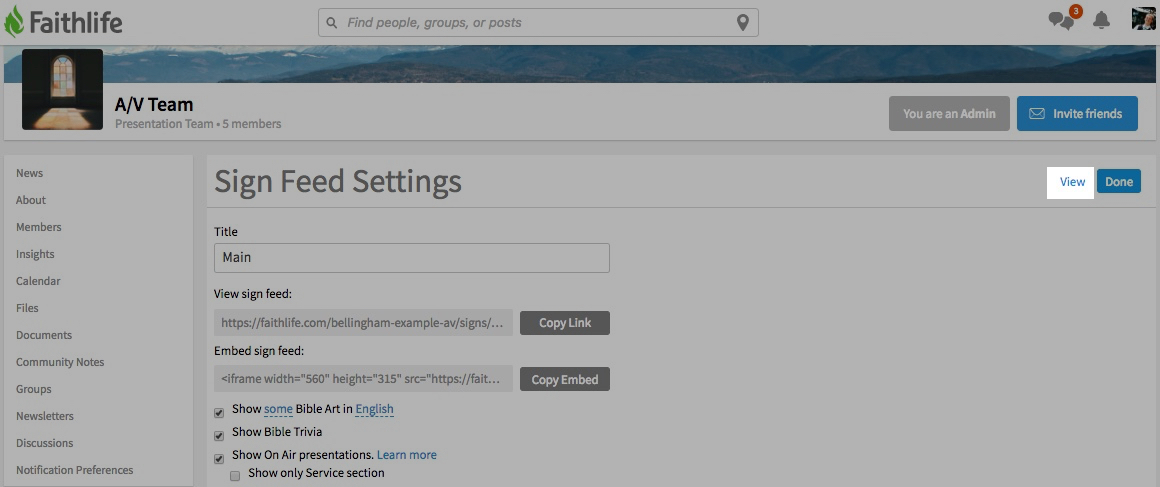Focus the Find people, groups, or posts field
Screen dimensions: 1160x487
[538, 22]
